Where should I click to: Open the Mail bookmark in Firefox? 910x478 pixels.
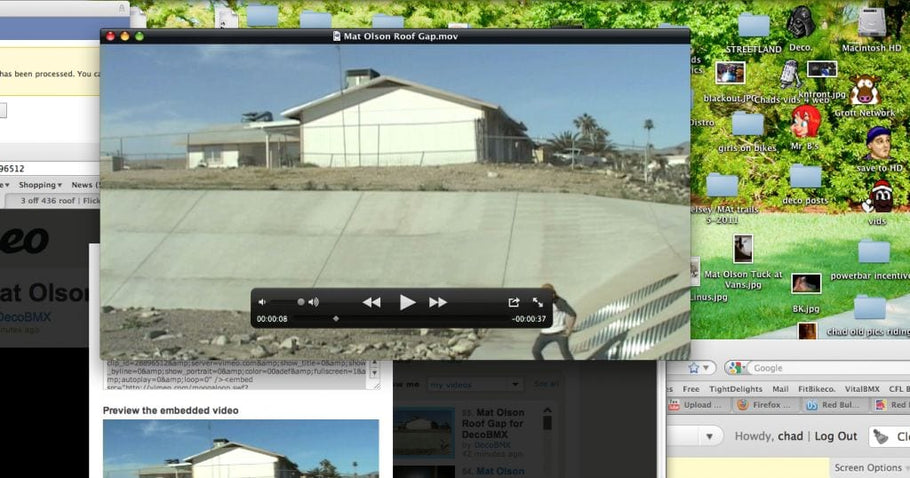tap(780, 389)
